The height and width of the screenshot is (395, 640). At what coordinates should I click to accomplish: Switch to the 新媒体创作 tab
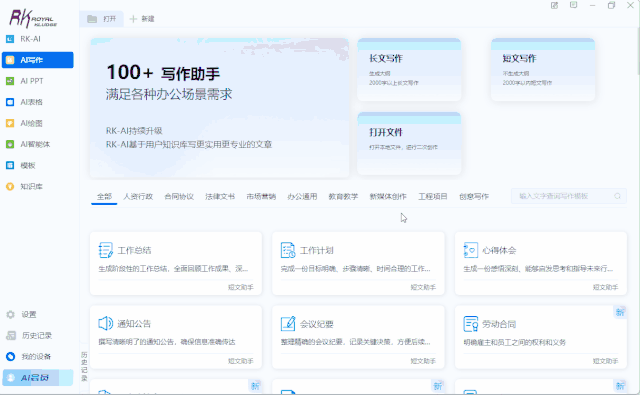click(388, 197)
